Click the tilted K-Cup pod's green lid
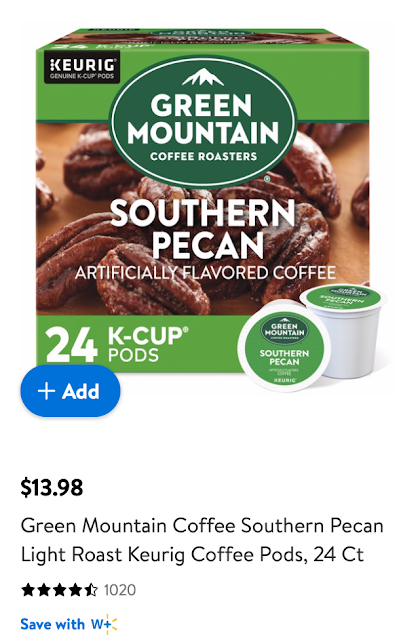 point(284,348)
